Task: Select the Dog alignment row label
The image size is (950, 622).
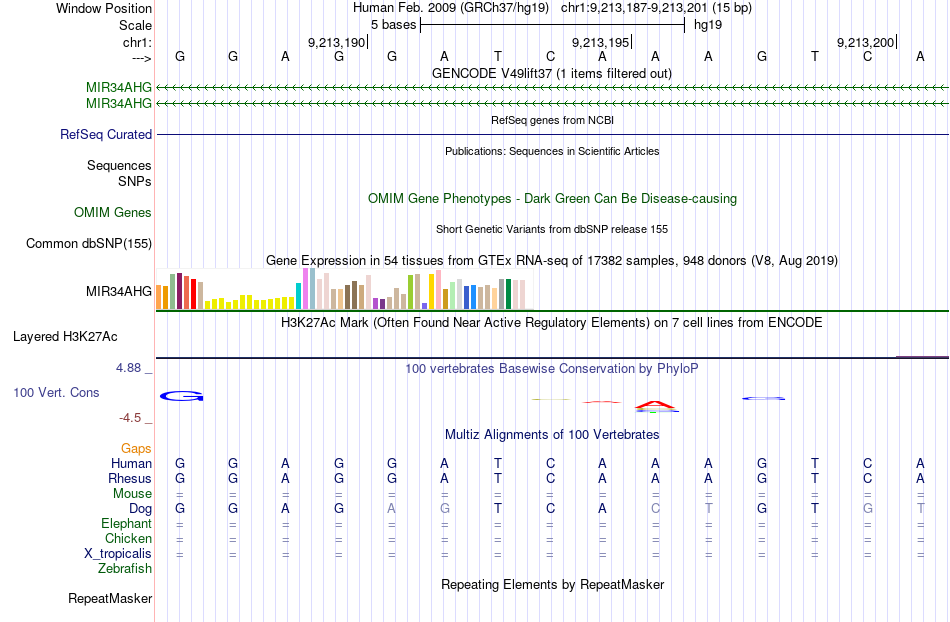Action: (141, 509)
